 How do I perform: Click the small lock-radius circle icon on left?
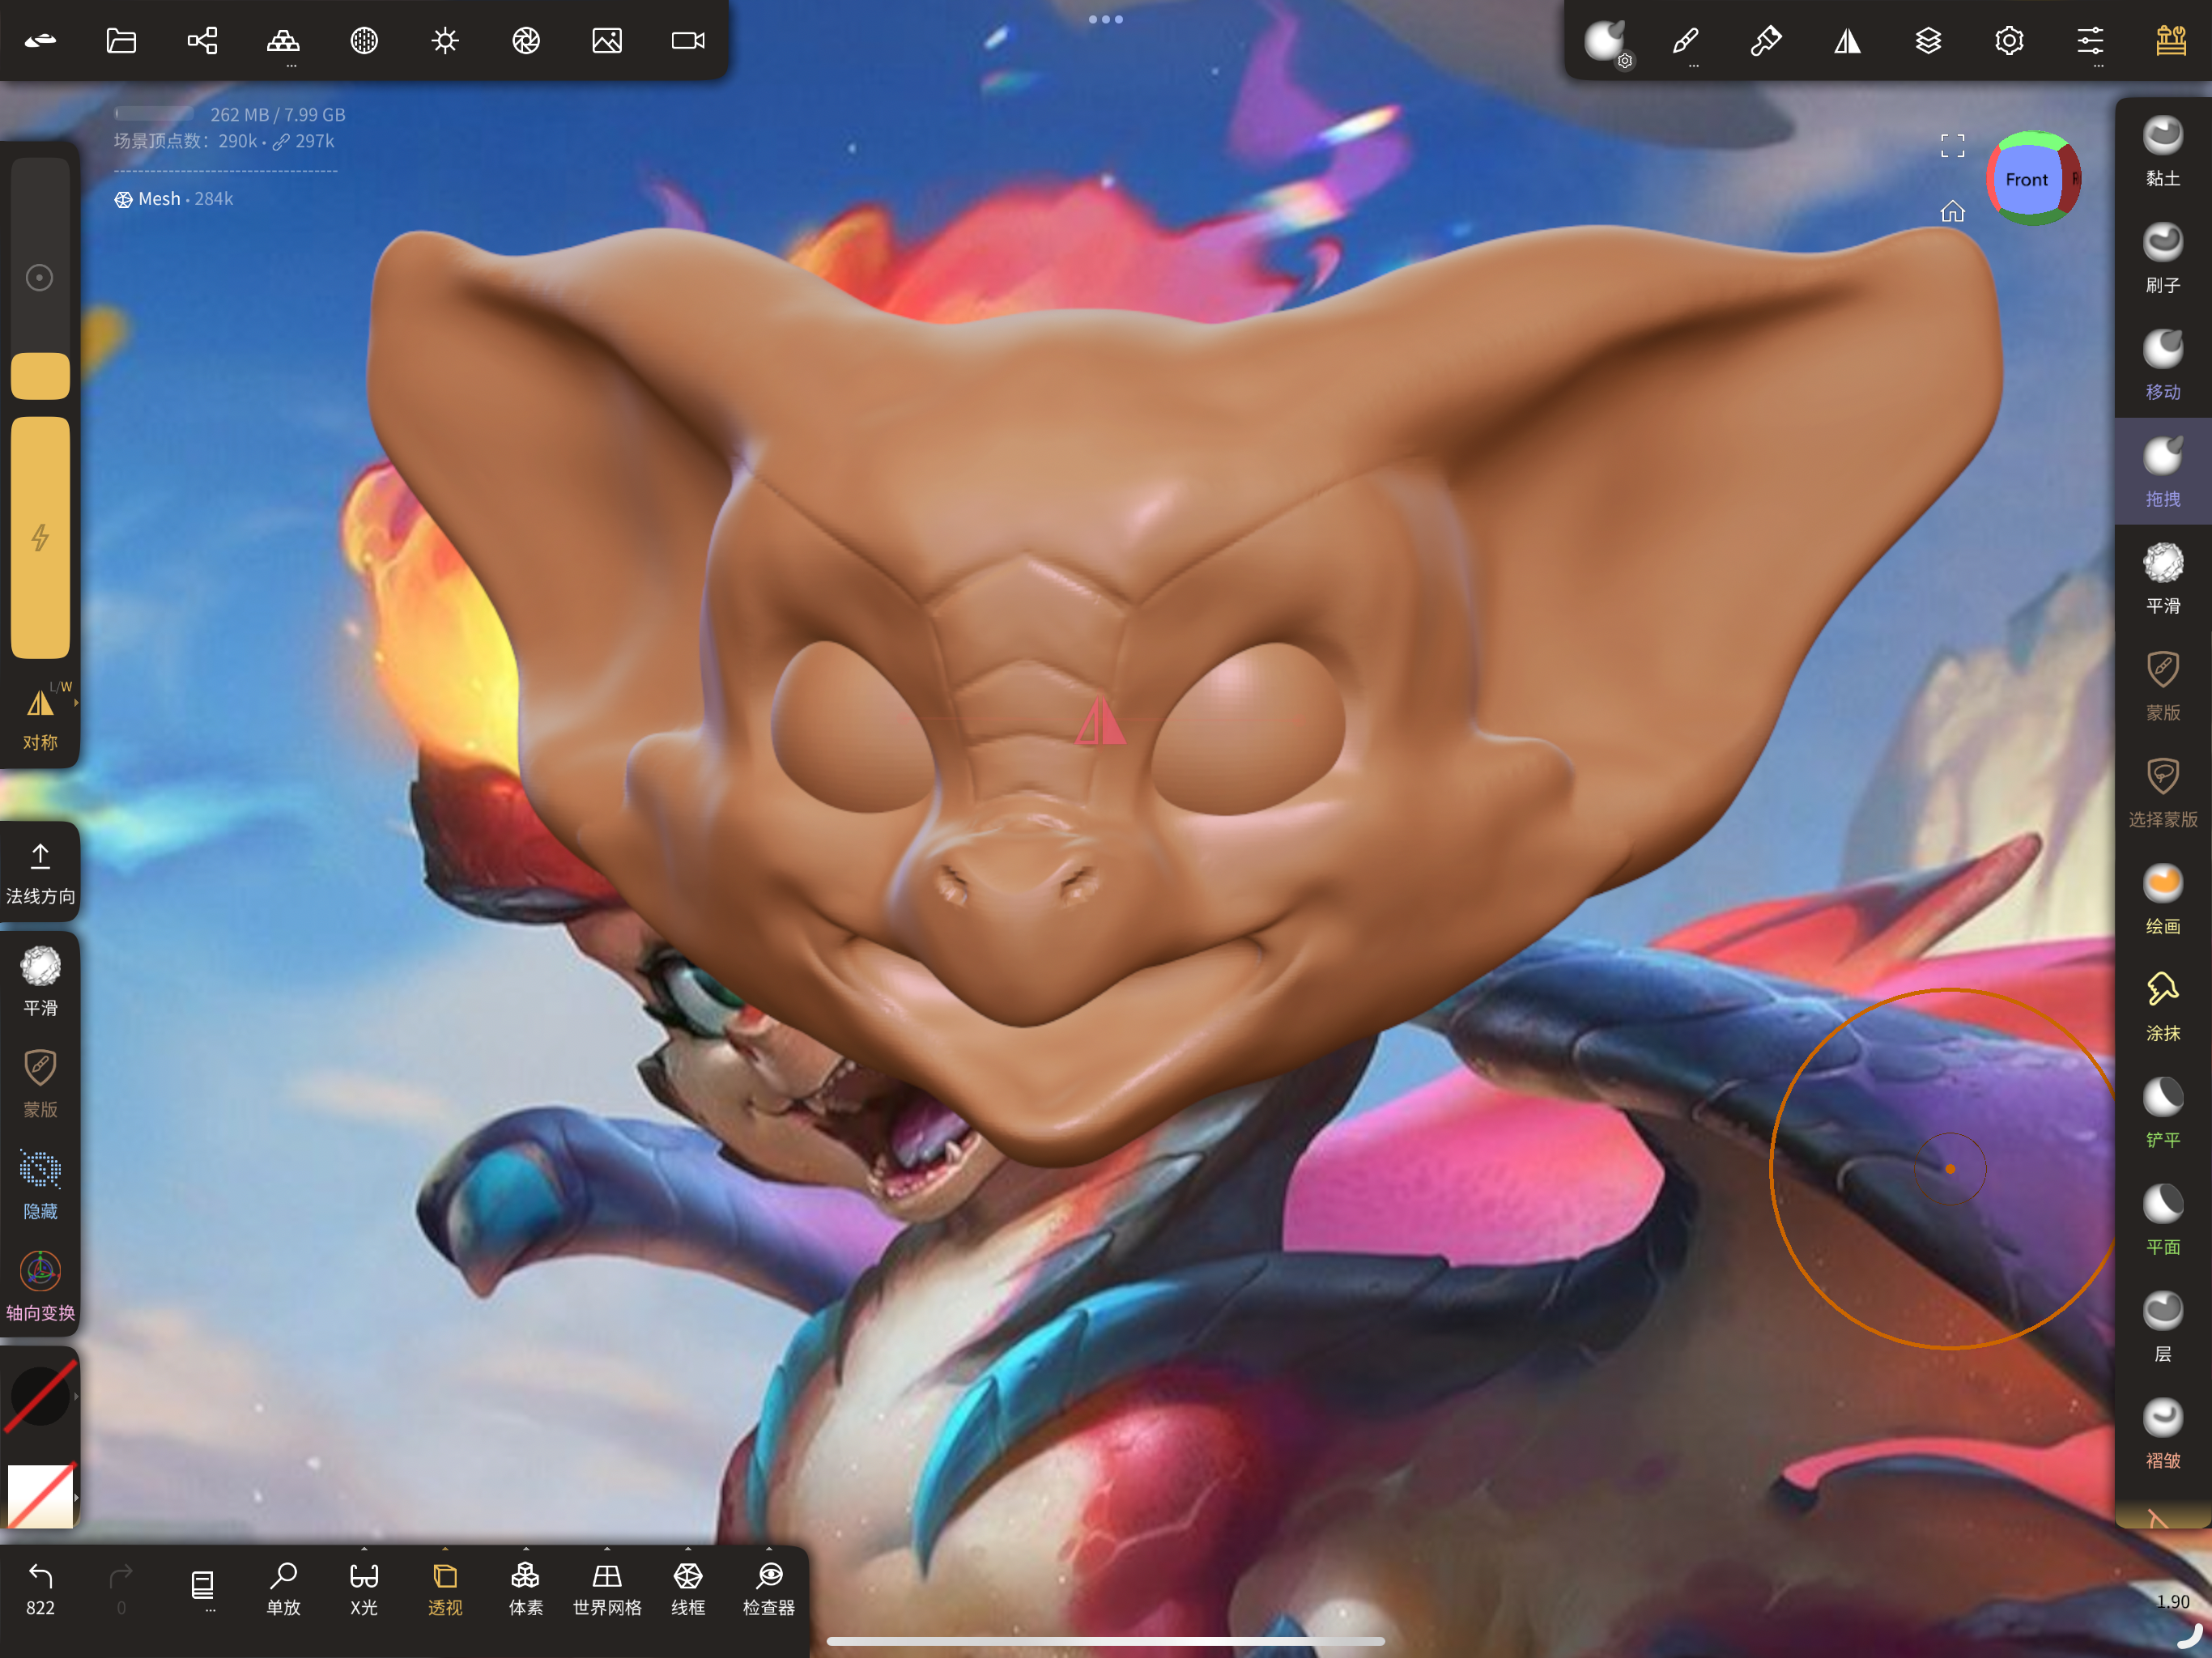[39, 278]
